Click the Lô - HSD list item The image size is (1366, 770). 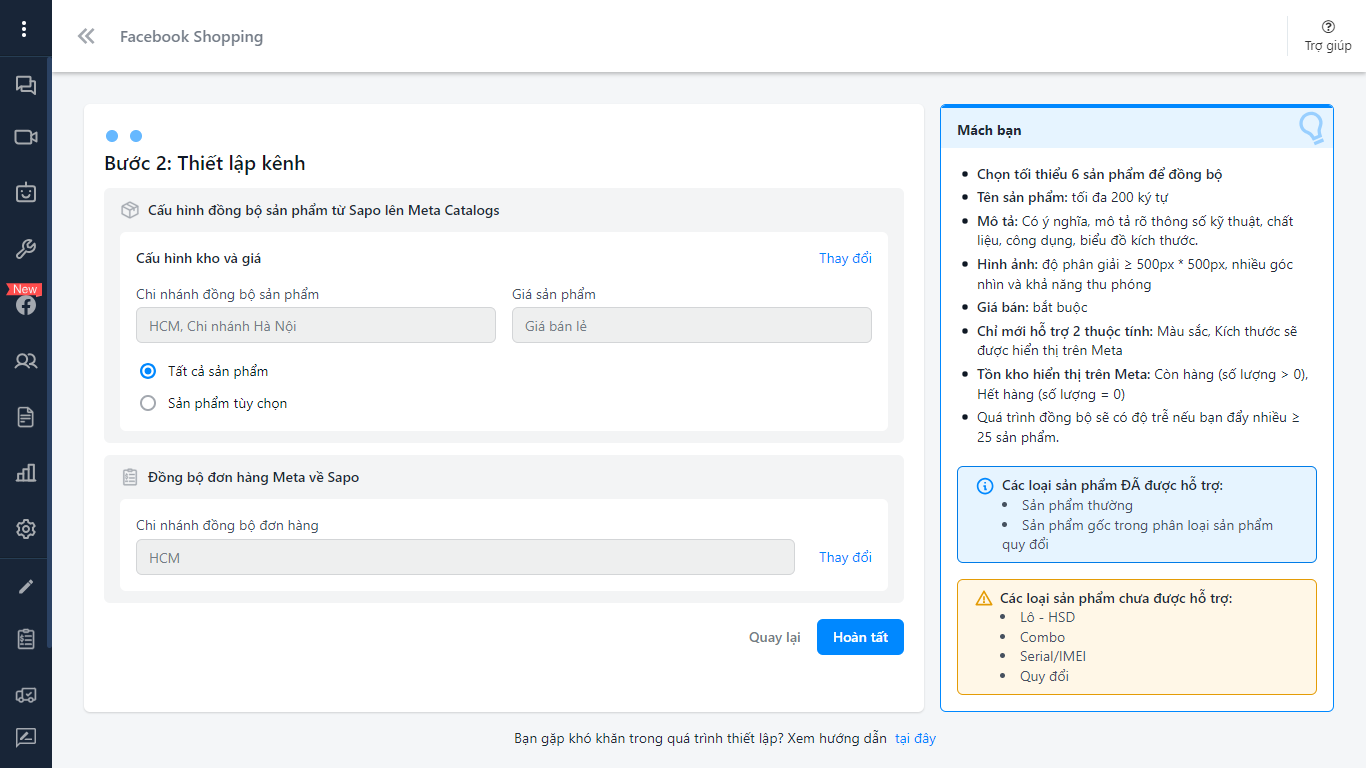coord(1047,617)
